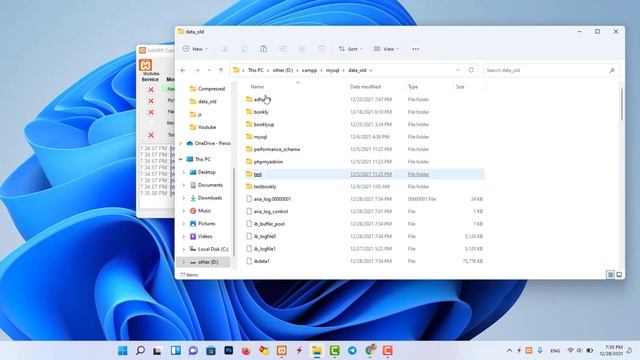Image resolution: width=640 pixels, height=360 pixels.
Task: Switch to details view in status bar
Action: (610, 275)
